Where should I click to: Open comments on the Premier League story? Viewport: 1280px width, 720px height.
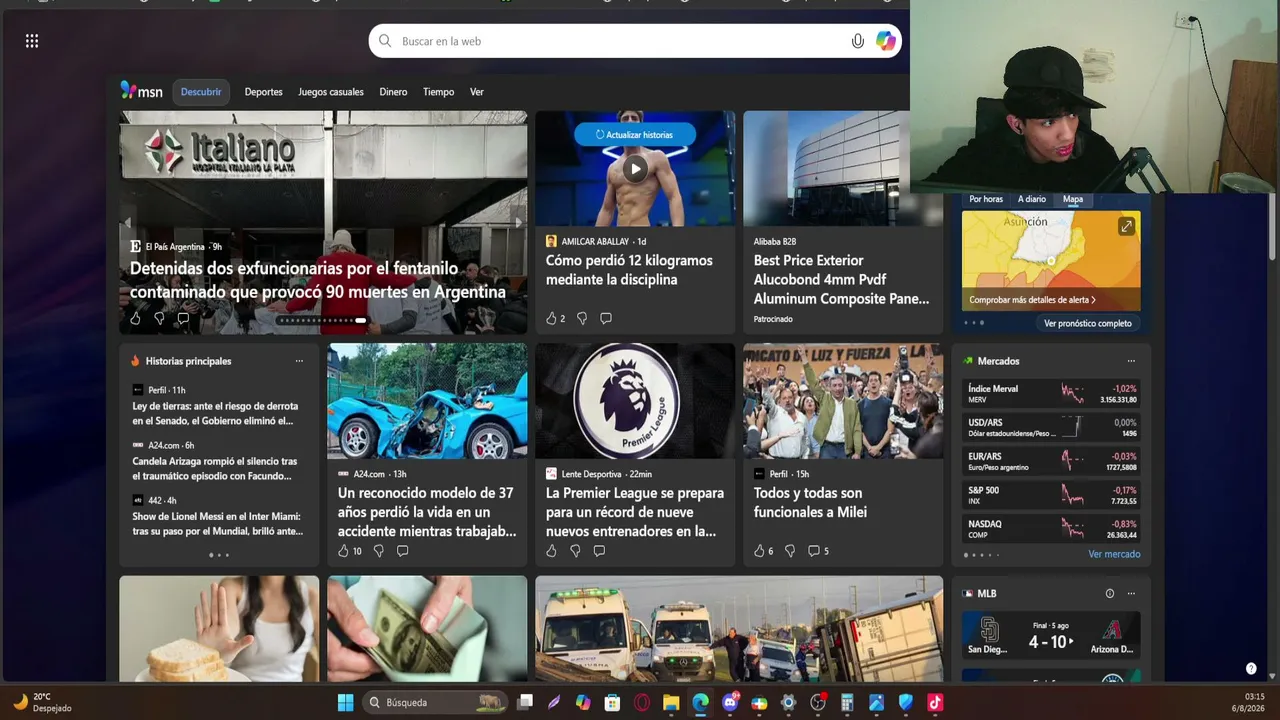pyautogui.click(x=599, y=551)
